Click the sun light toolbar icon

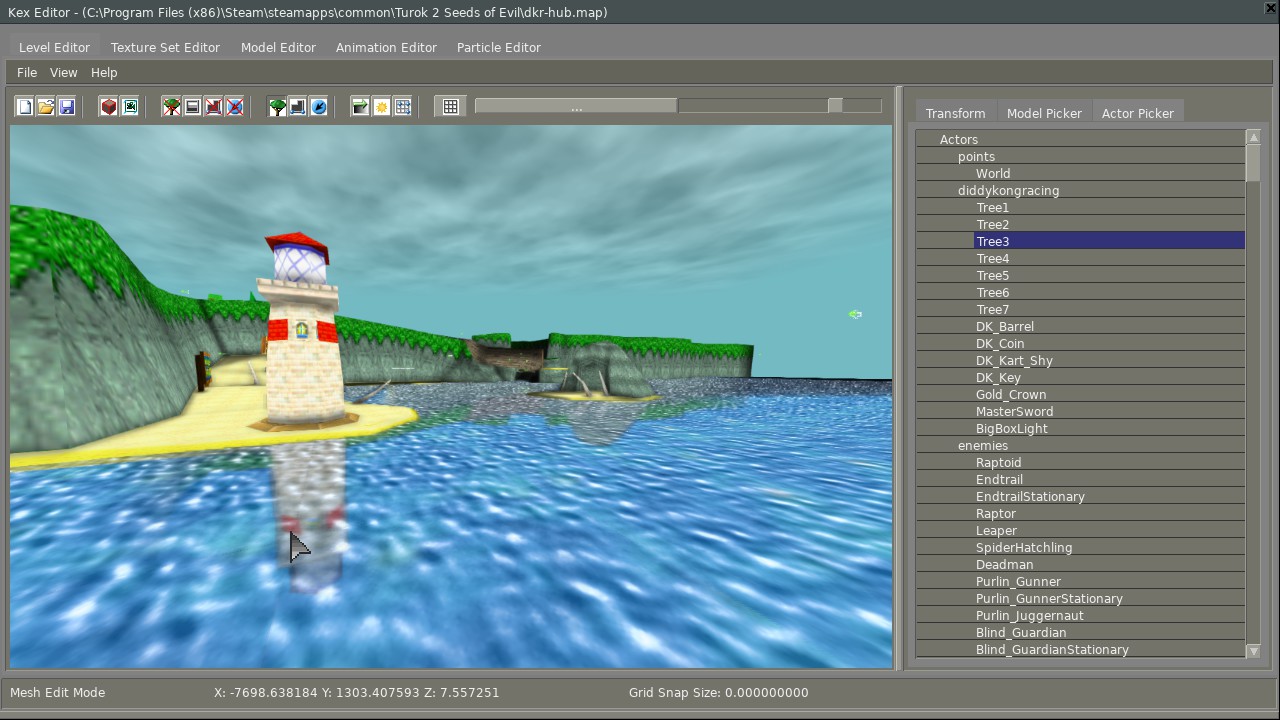point(382,107)
